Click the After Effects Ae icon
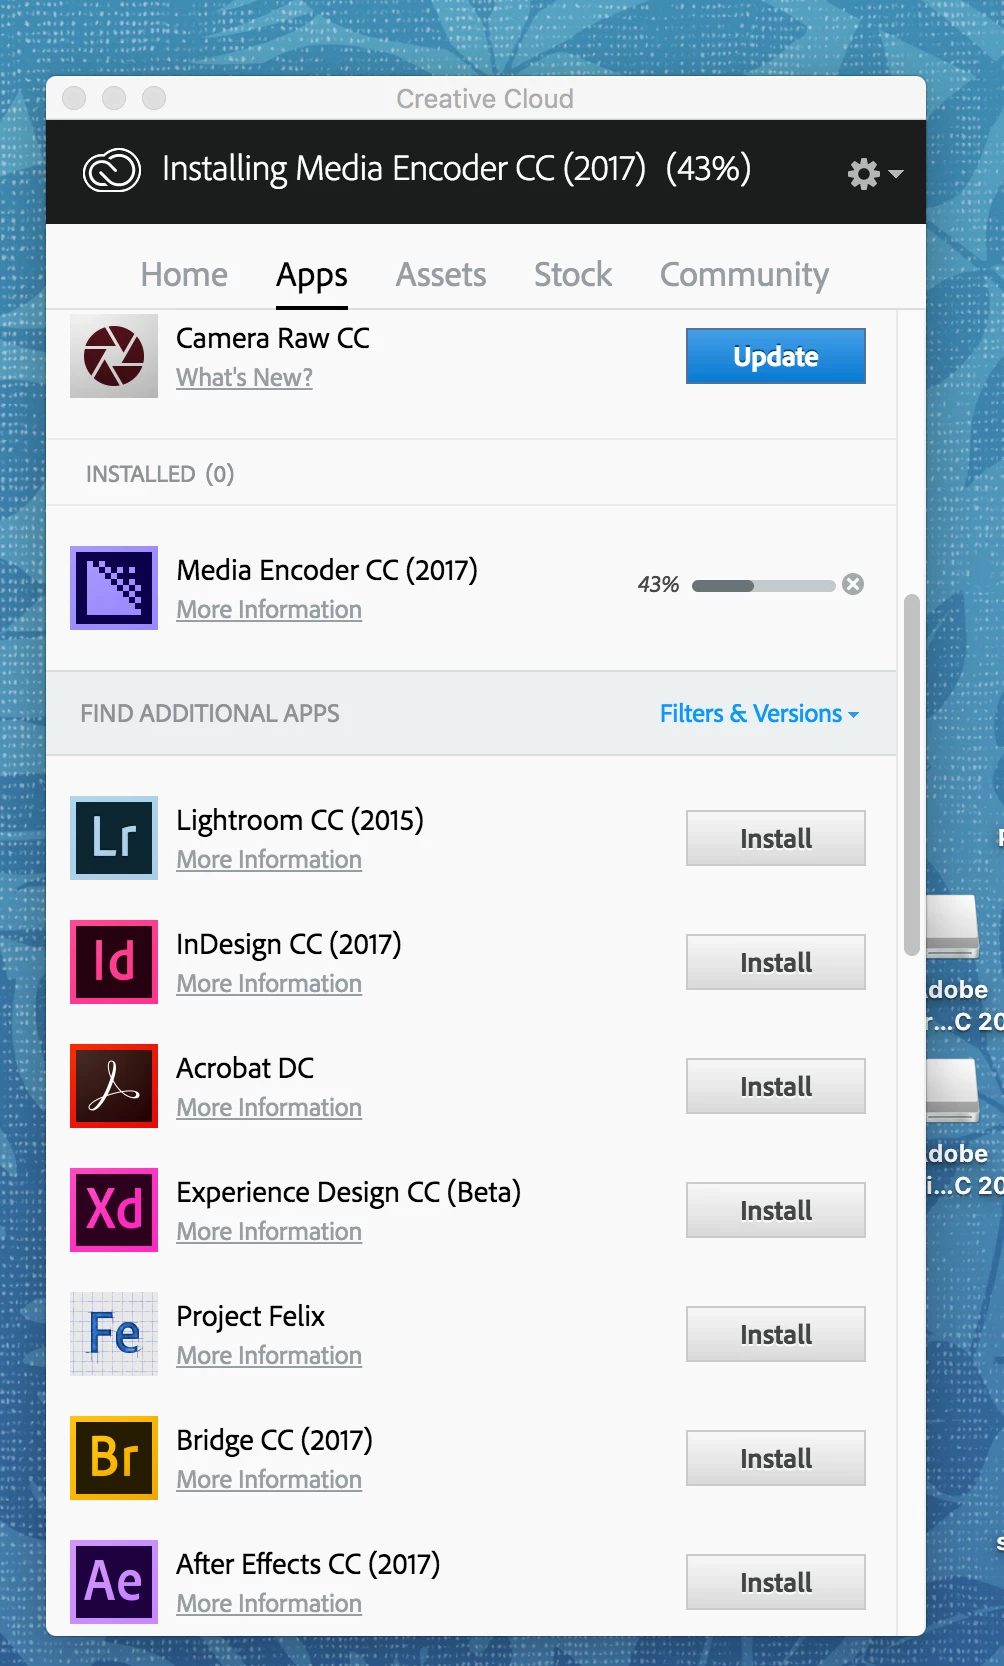Screen dimensions: 1004x1666 click(114, 1582)
